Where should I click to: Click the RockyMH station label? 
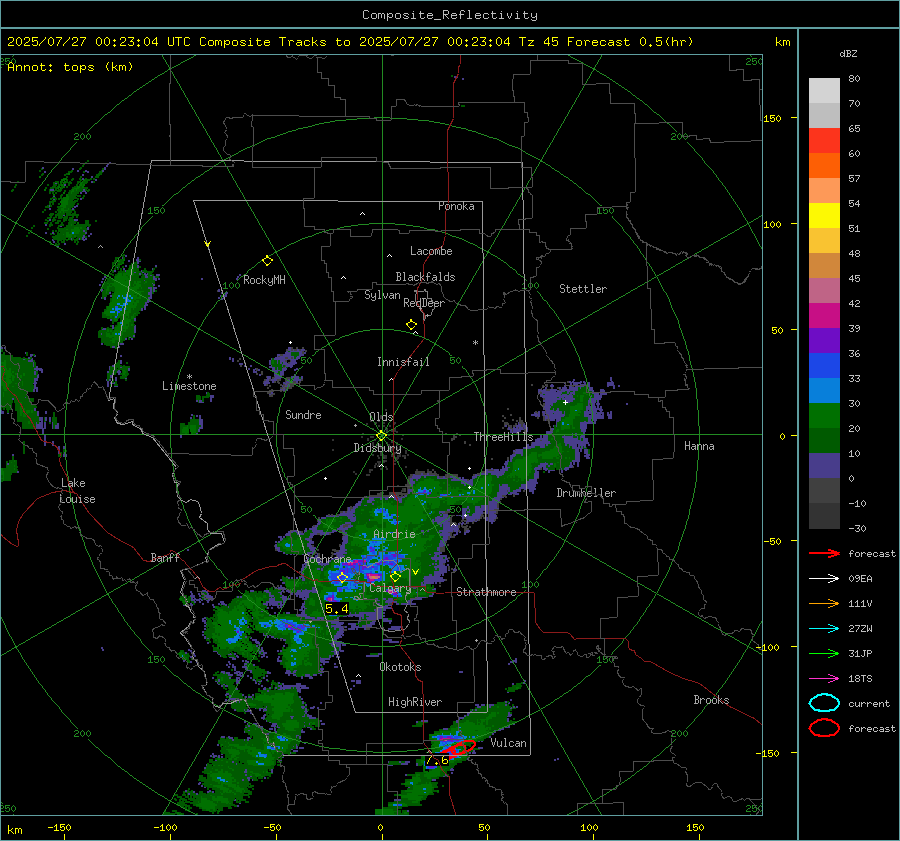[x=264, y=280]
